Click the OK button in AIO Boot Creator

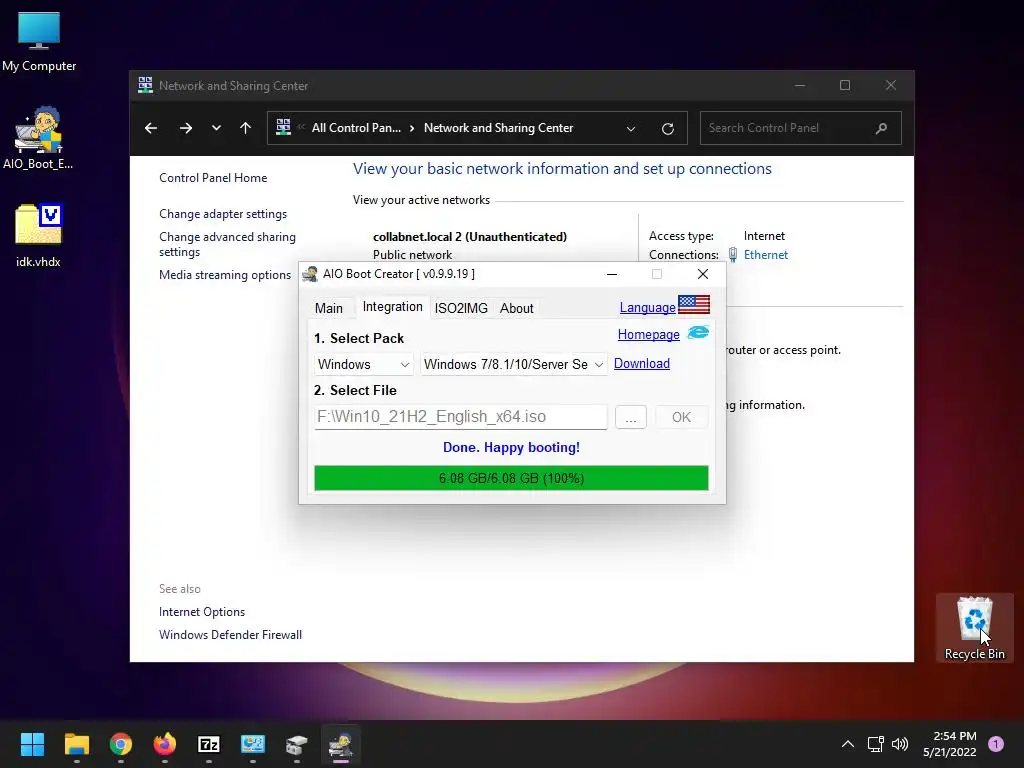(x=681, y=417)
